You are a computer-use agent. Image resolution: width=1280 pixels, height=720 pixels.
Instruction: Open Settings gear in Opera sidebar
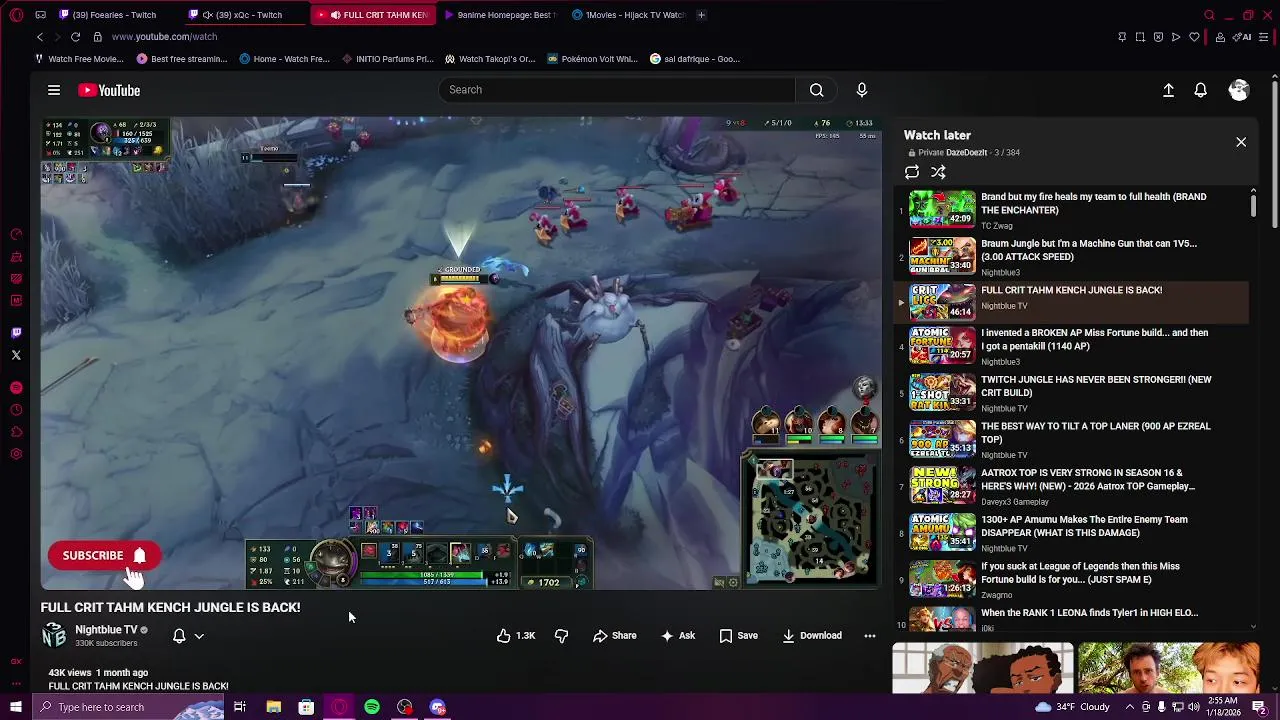[16, 454]
